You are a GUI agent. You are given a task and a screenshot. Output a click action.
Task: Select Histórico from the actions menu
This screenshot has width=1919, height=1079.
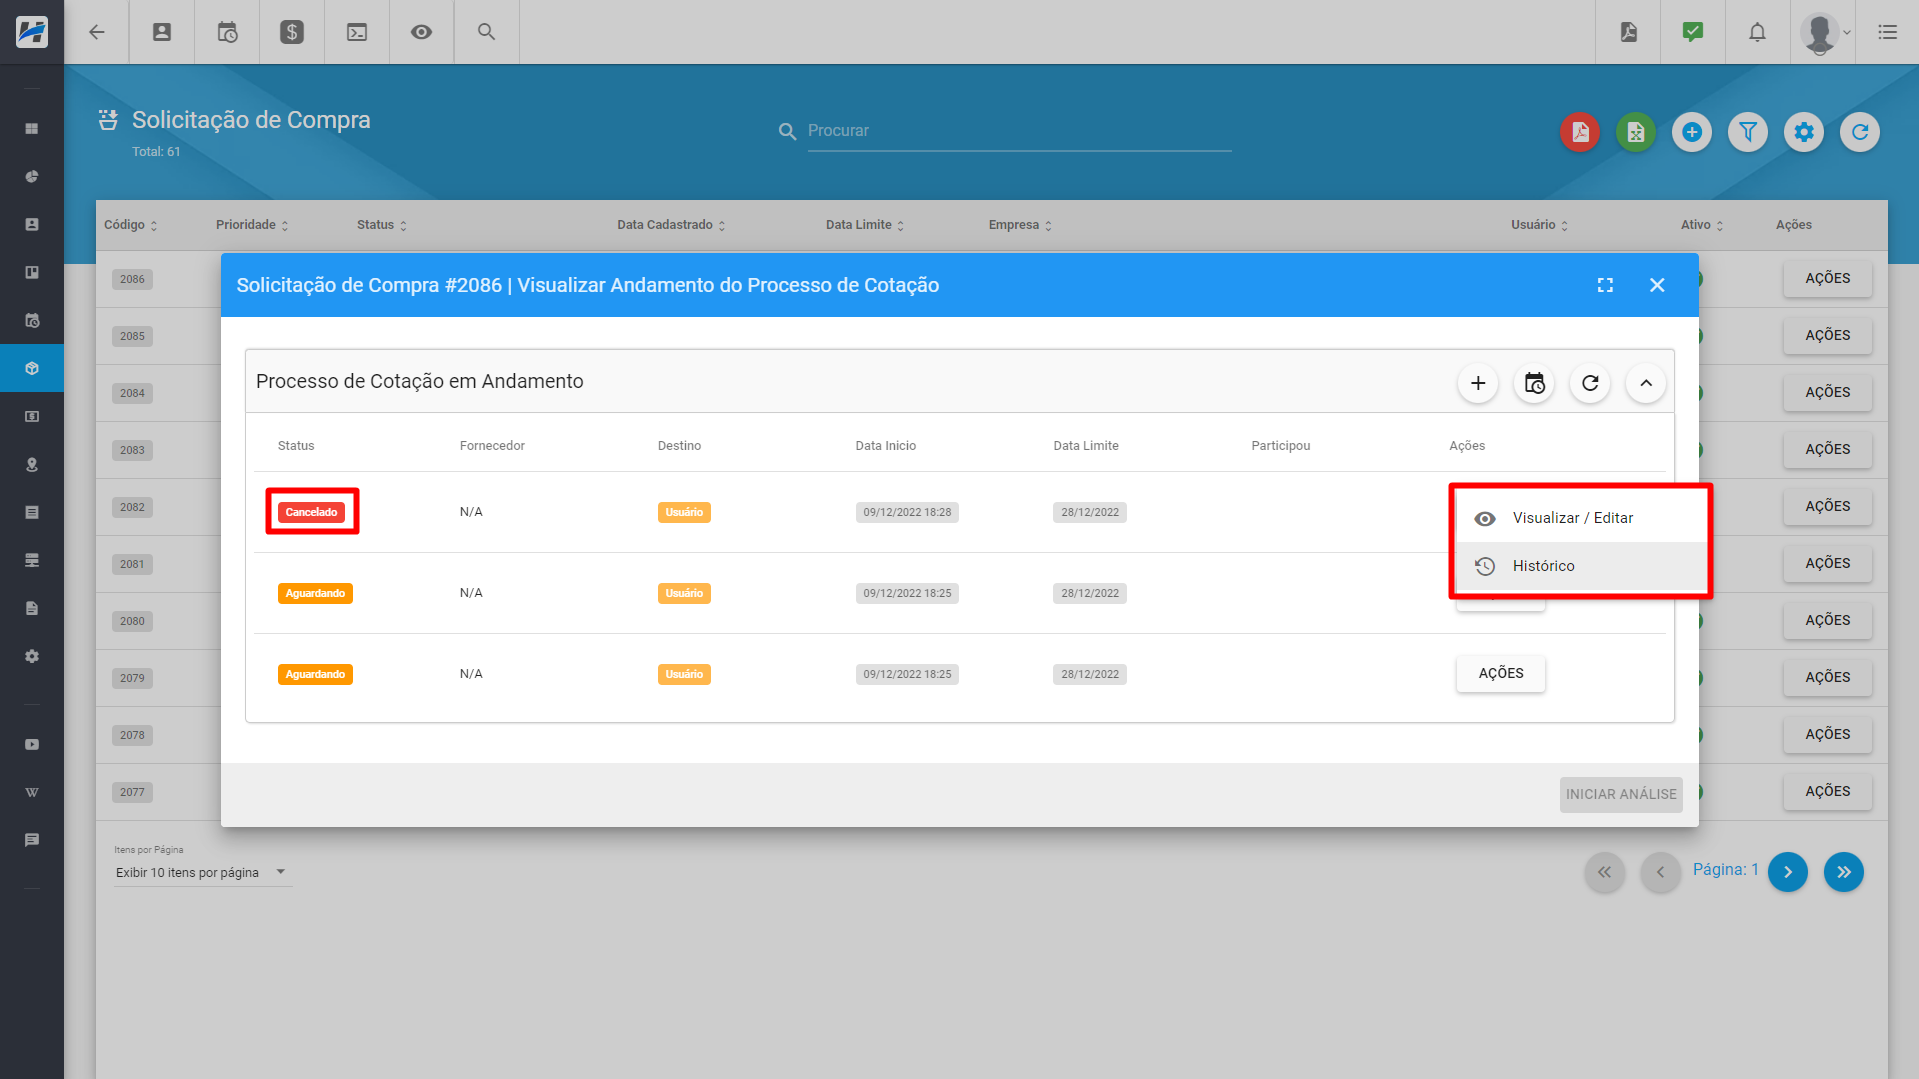[1543, 566]
